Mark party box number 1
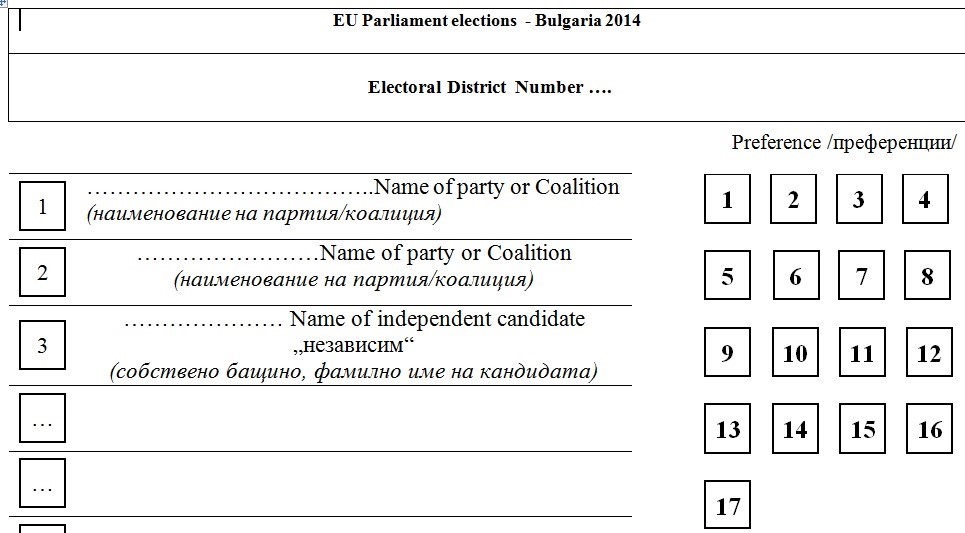This screenshot has height=533, width=965. tap(42, 206)
